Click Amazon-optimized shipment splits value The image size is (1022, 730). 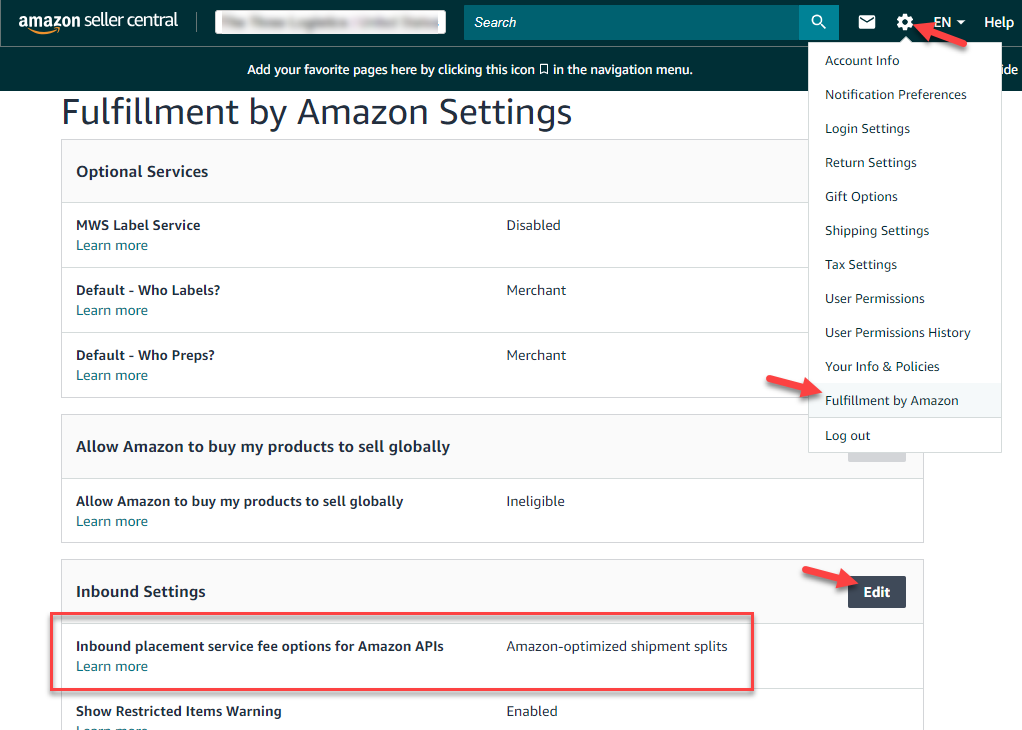tap(617, 646)
